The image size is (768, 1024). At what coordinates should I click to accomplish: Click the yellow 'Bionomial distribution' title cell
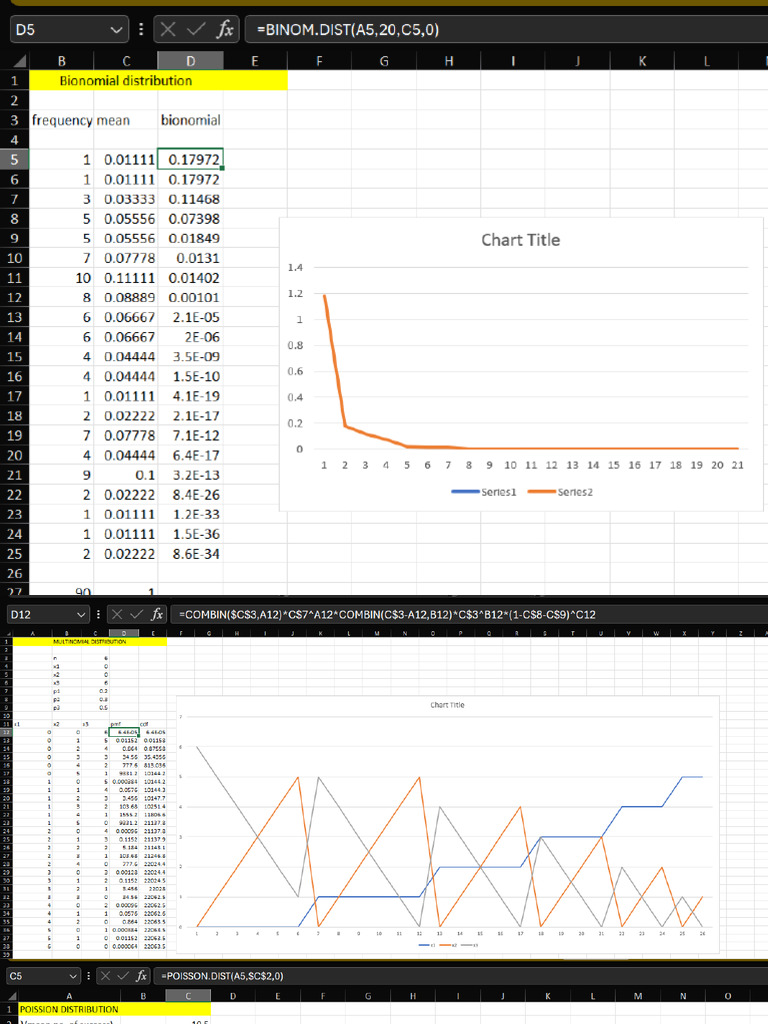[158, 80]
